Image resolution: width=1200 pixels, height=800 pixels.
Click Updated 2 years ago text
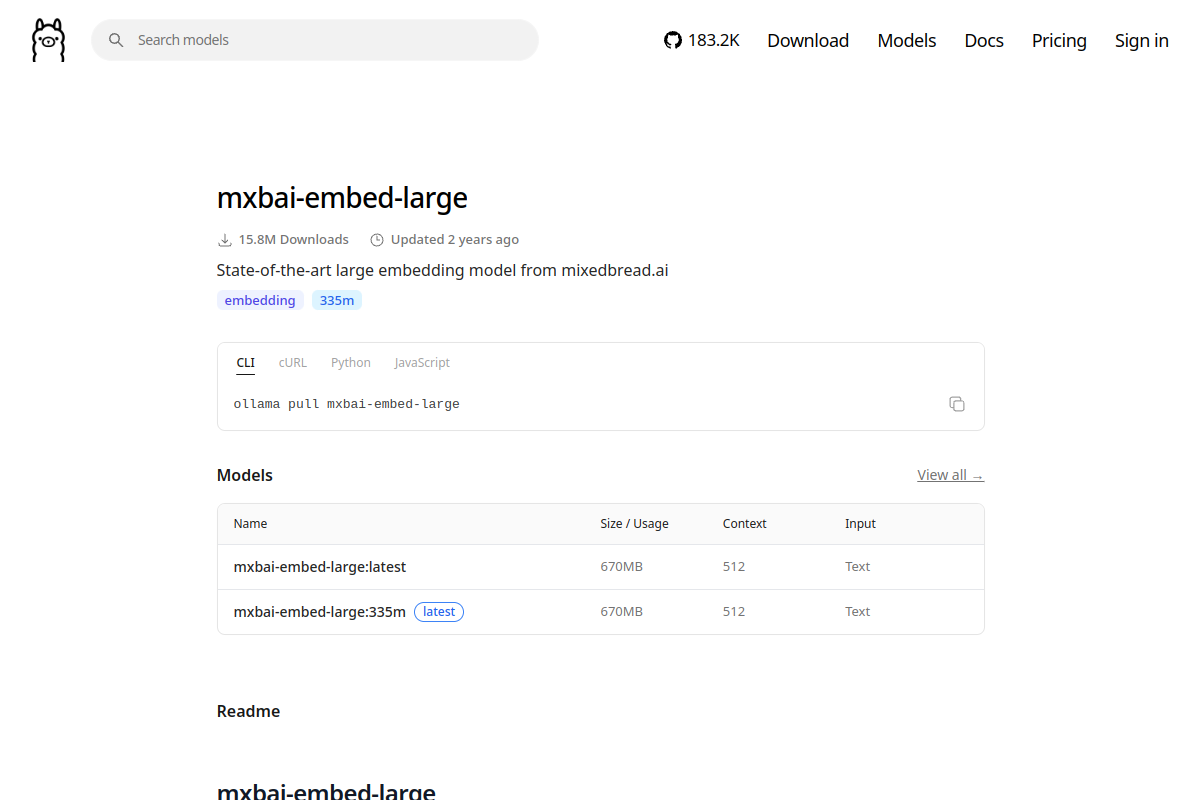click(455, 240)
